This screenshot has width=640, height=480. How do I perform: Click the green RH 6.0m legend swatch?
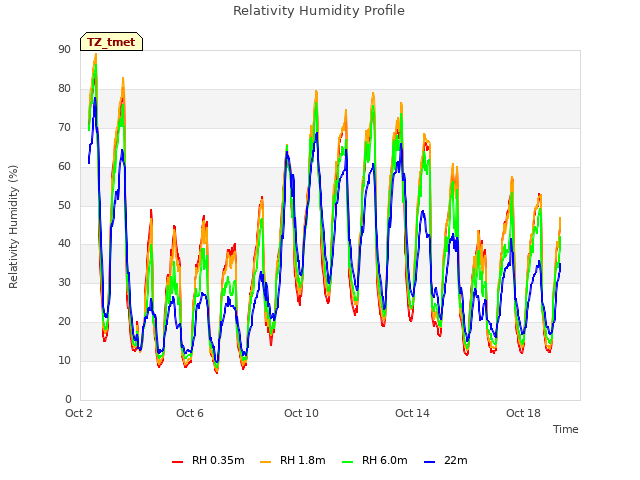pos(347,462)
